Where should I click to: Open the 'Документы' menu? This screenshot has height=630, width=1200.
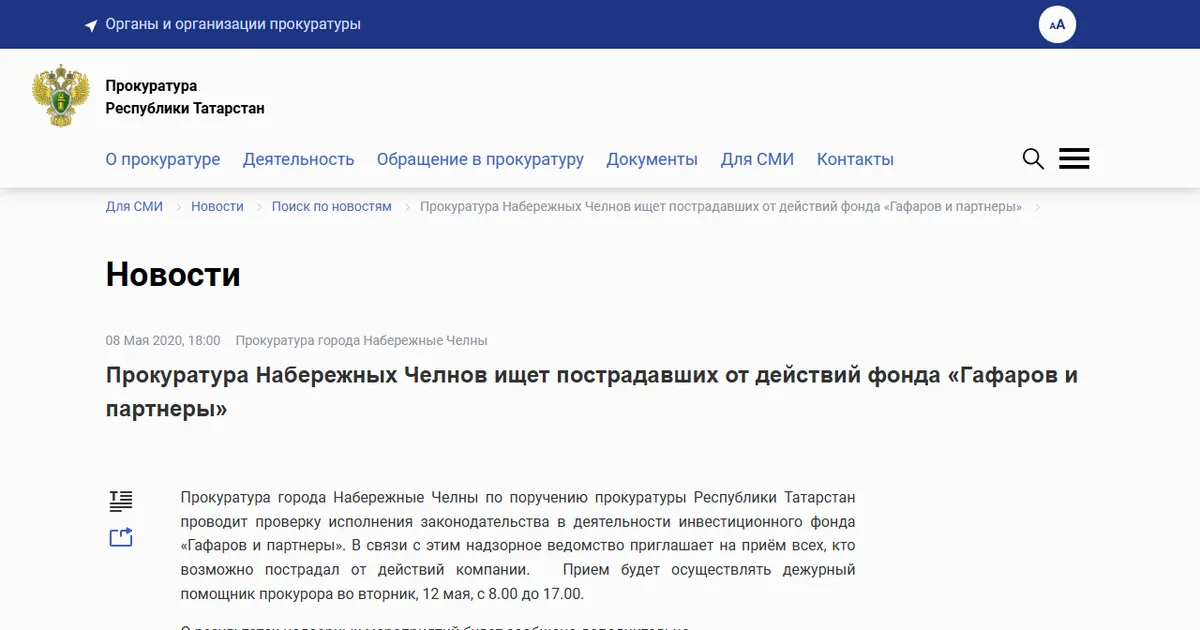coord(652,159)
